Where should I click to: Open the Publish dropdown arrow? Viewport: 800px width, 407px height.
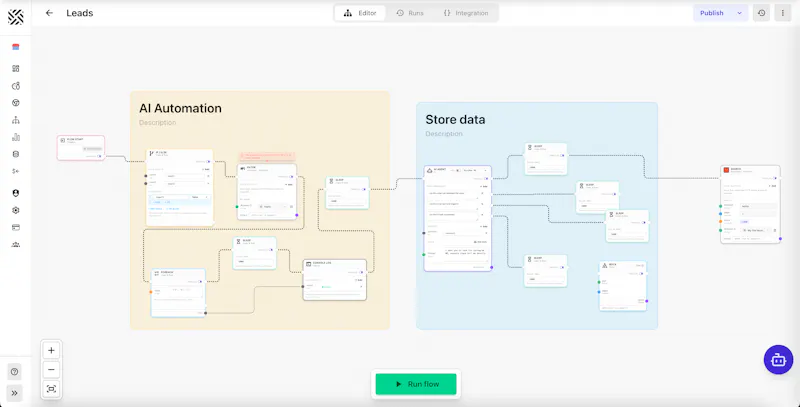739,13
